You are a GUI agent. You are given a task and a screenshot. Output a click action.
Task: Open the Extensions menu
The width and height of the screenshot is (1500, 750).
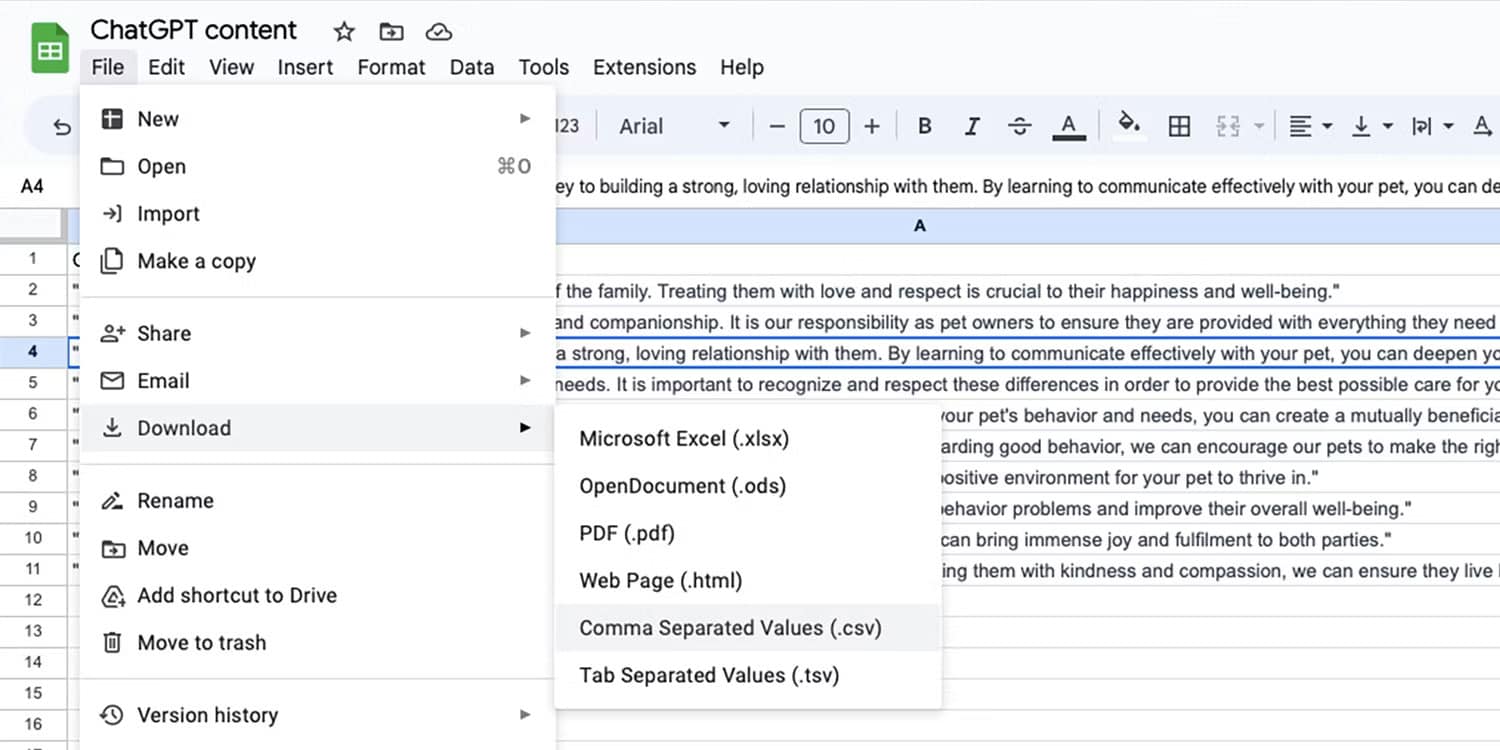[x=643, y=67]
